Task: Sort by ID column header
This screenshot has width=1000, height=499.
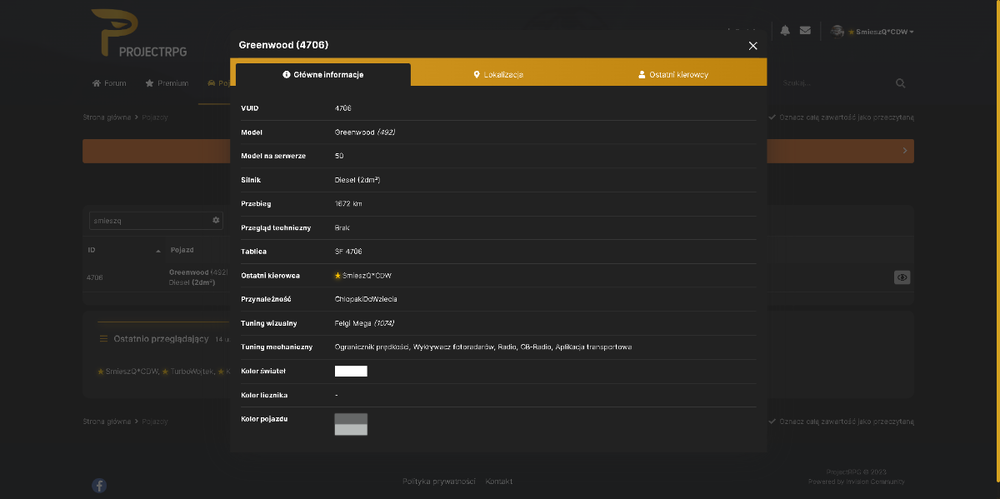Action: click(124, 251)
